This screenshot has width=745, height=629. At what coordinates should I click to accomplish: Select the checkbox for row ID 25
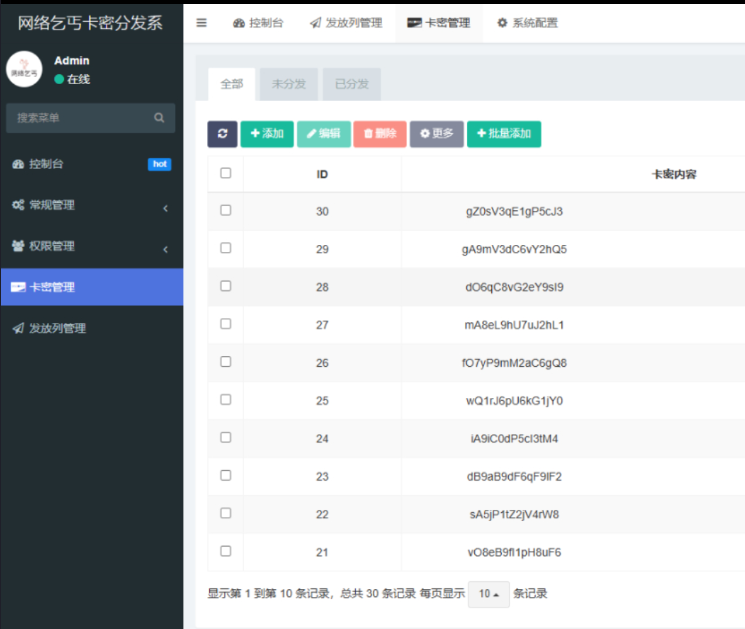[225, 400]
